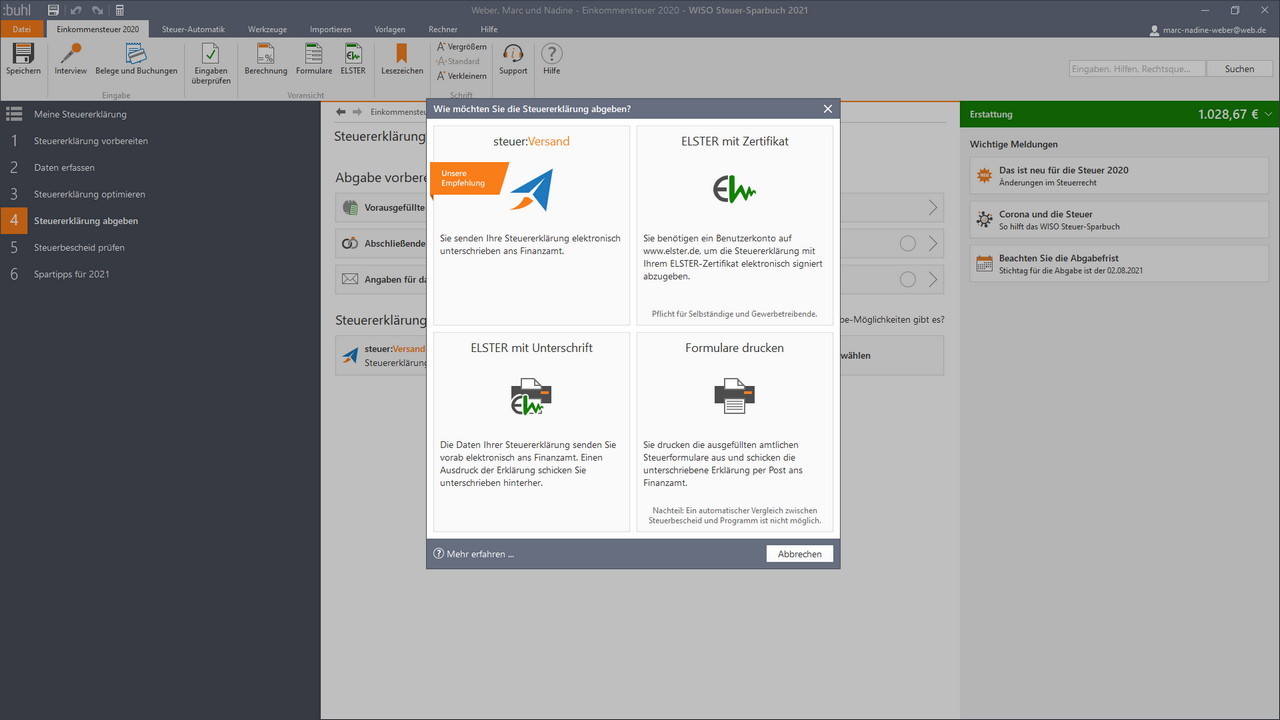The image size is (1280, 720).
Task: Open Support headset icon
Action: click(x=513, y=54)
